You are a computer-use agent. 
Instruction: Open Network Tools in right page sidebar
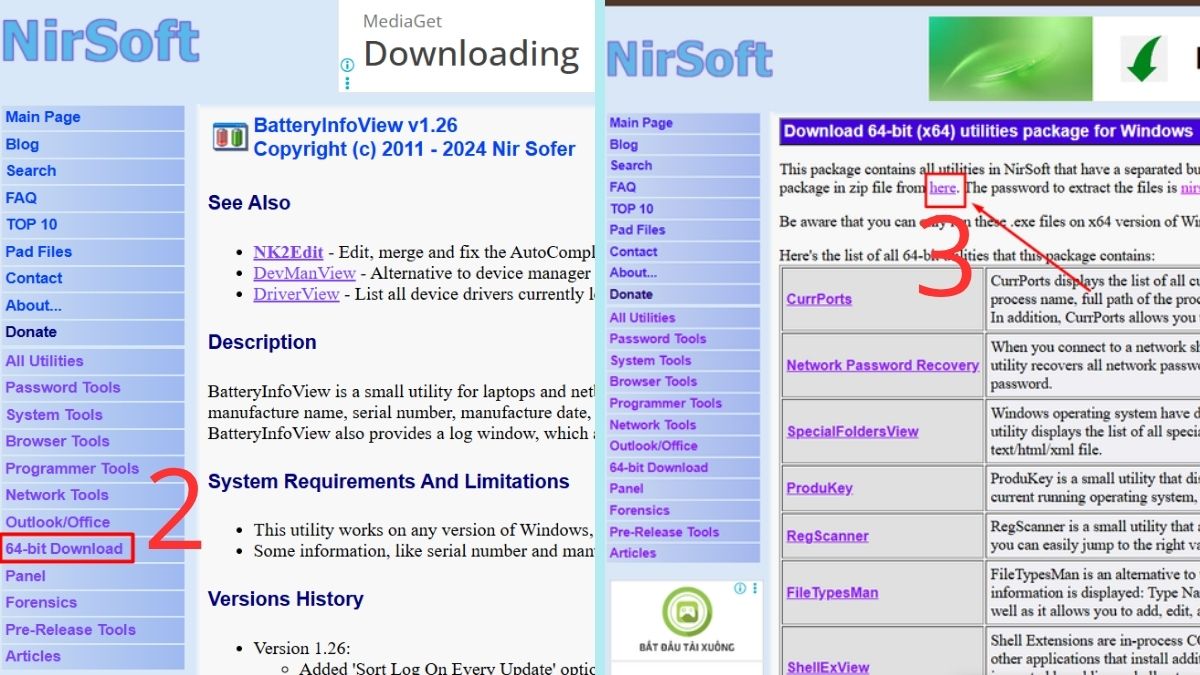653,425
